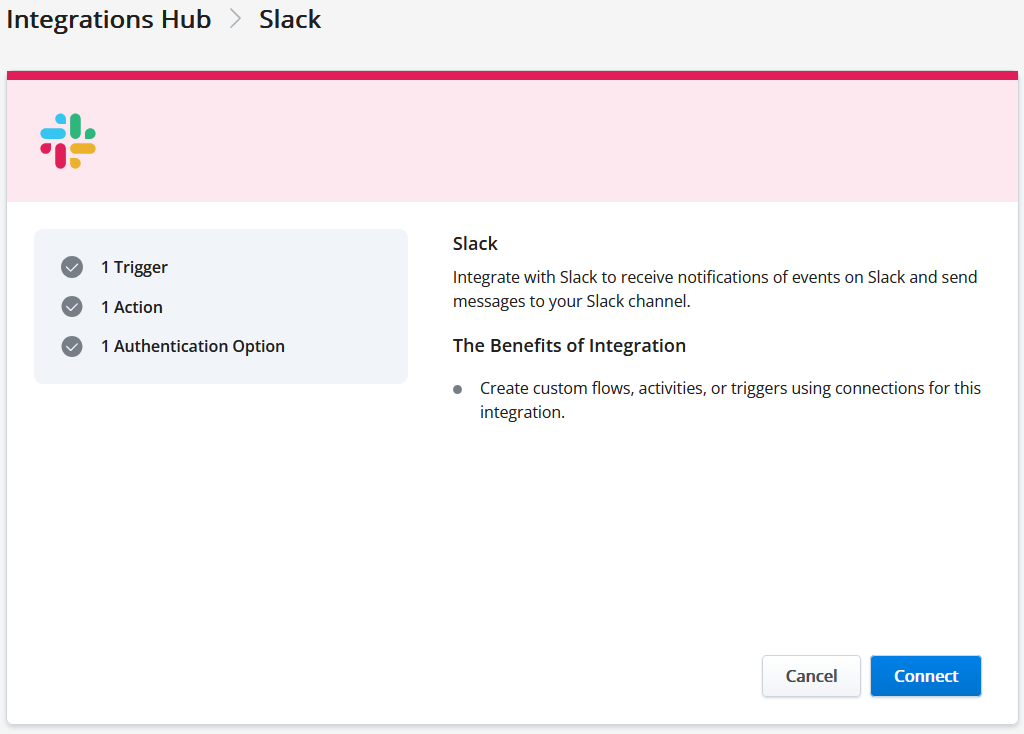
Task: Click the bullet point under Benefits of Integration
Action: [x=458, y=389]
